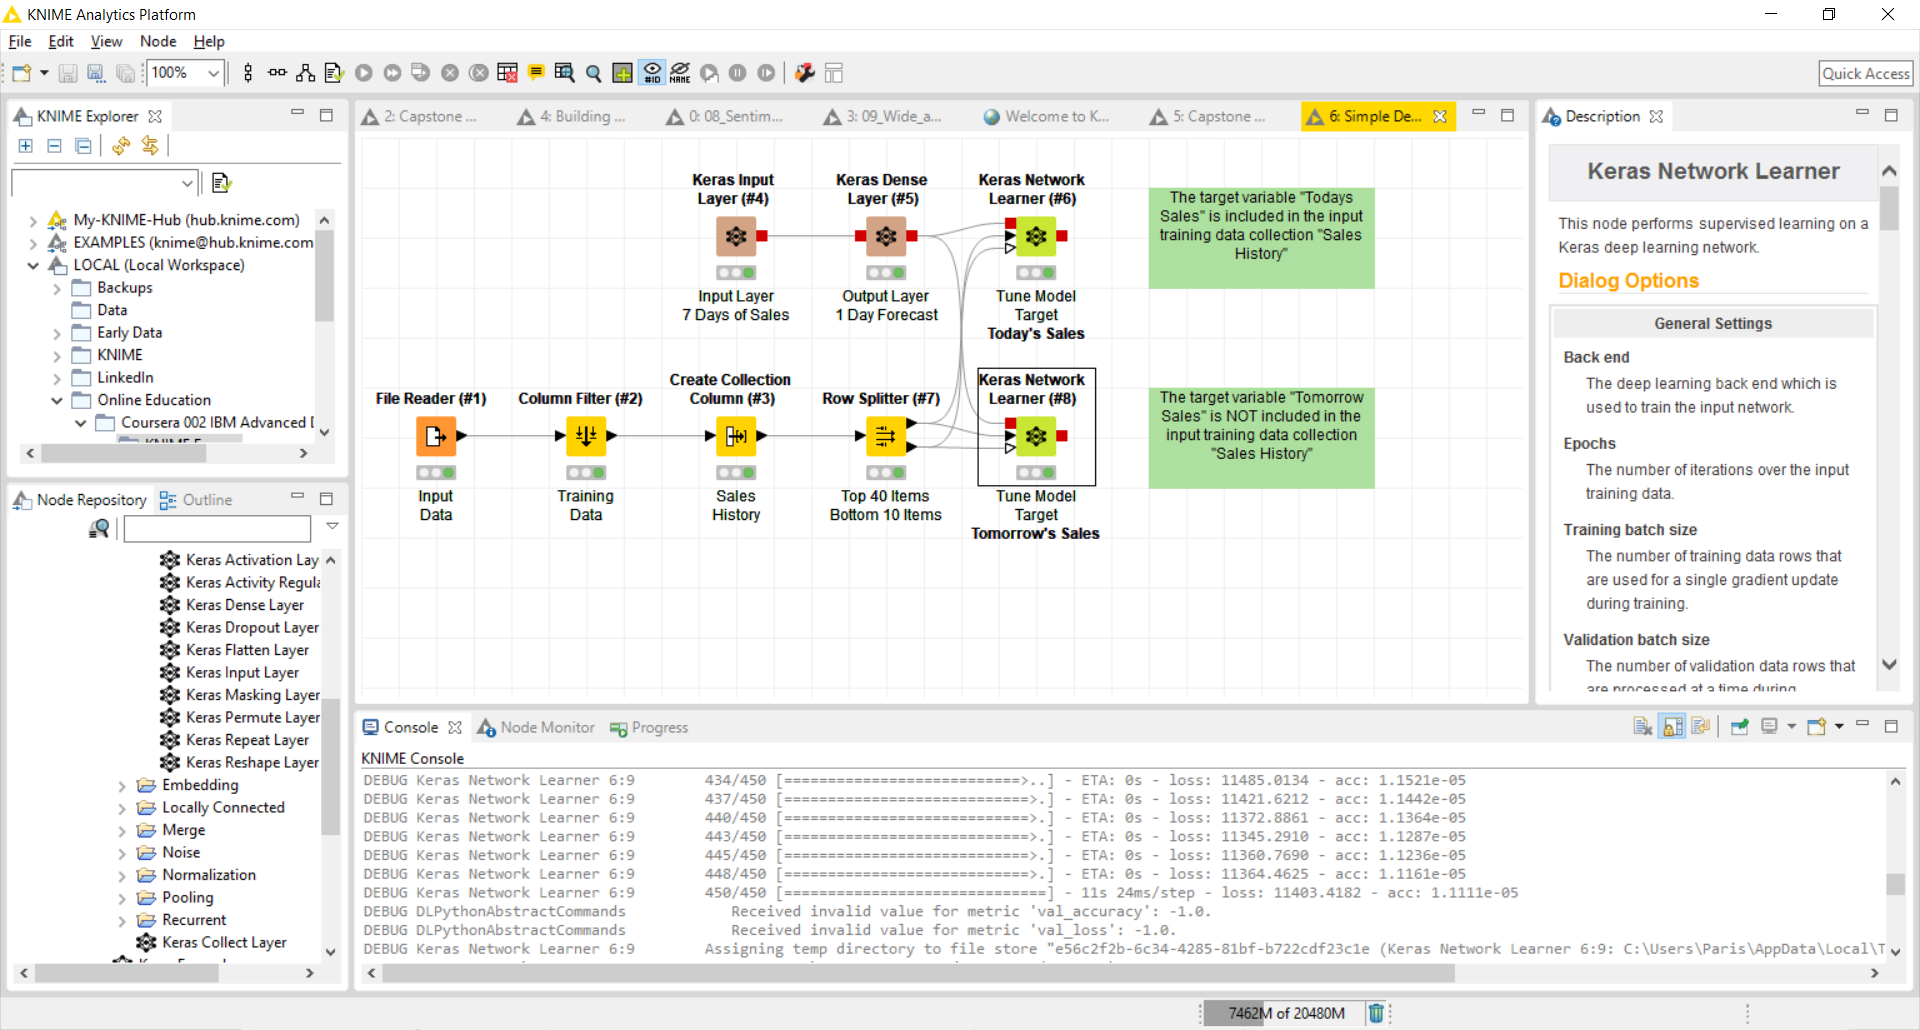The width and height of the screenshot is (1920, 1030).
Task: Open the Edit menu
Action: pos(61,41)
